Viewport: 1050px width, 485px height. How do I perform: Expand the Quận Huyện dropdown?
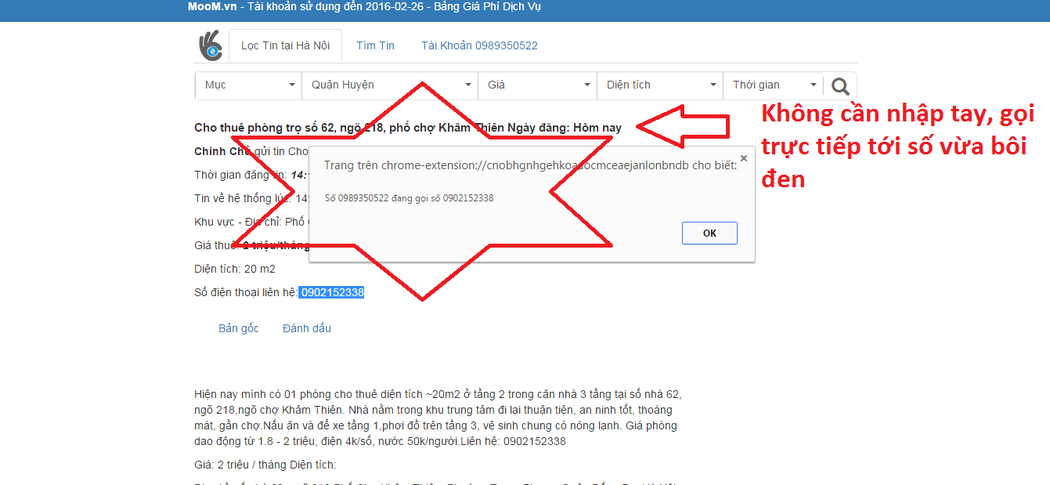pyautogui.click(x=389, y=86)
